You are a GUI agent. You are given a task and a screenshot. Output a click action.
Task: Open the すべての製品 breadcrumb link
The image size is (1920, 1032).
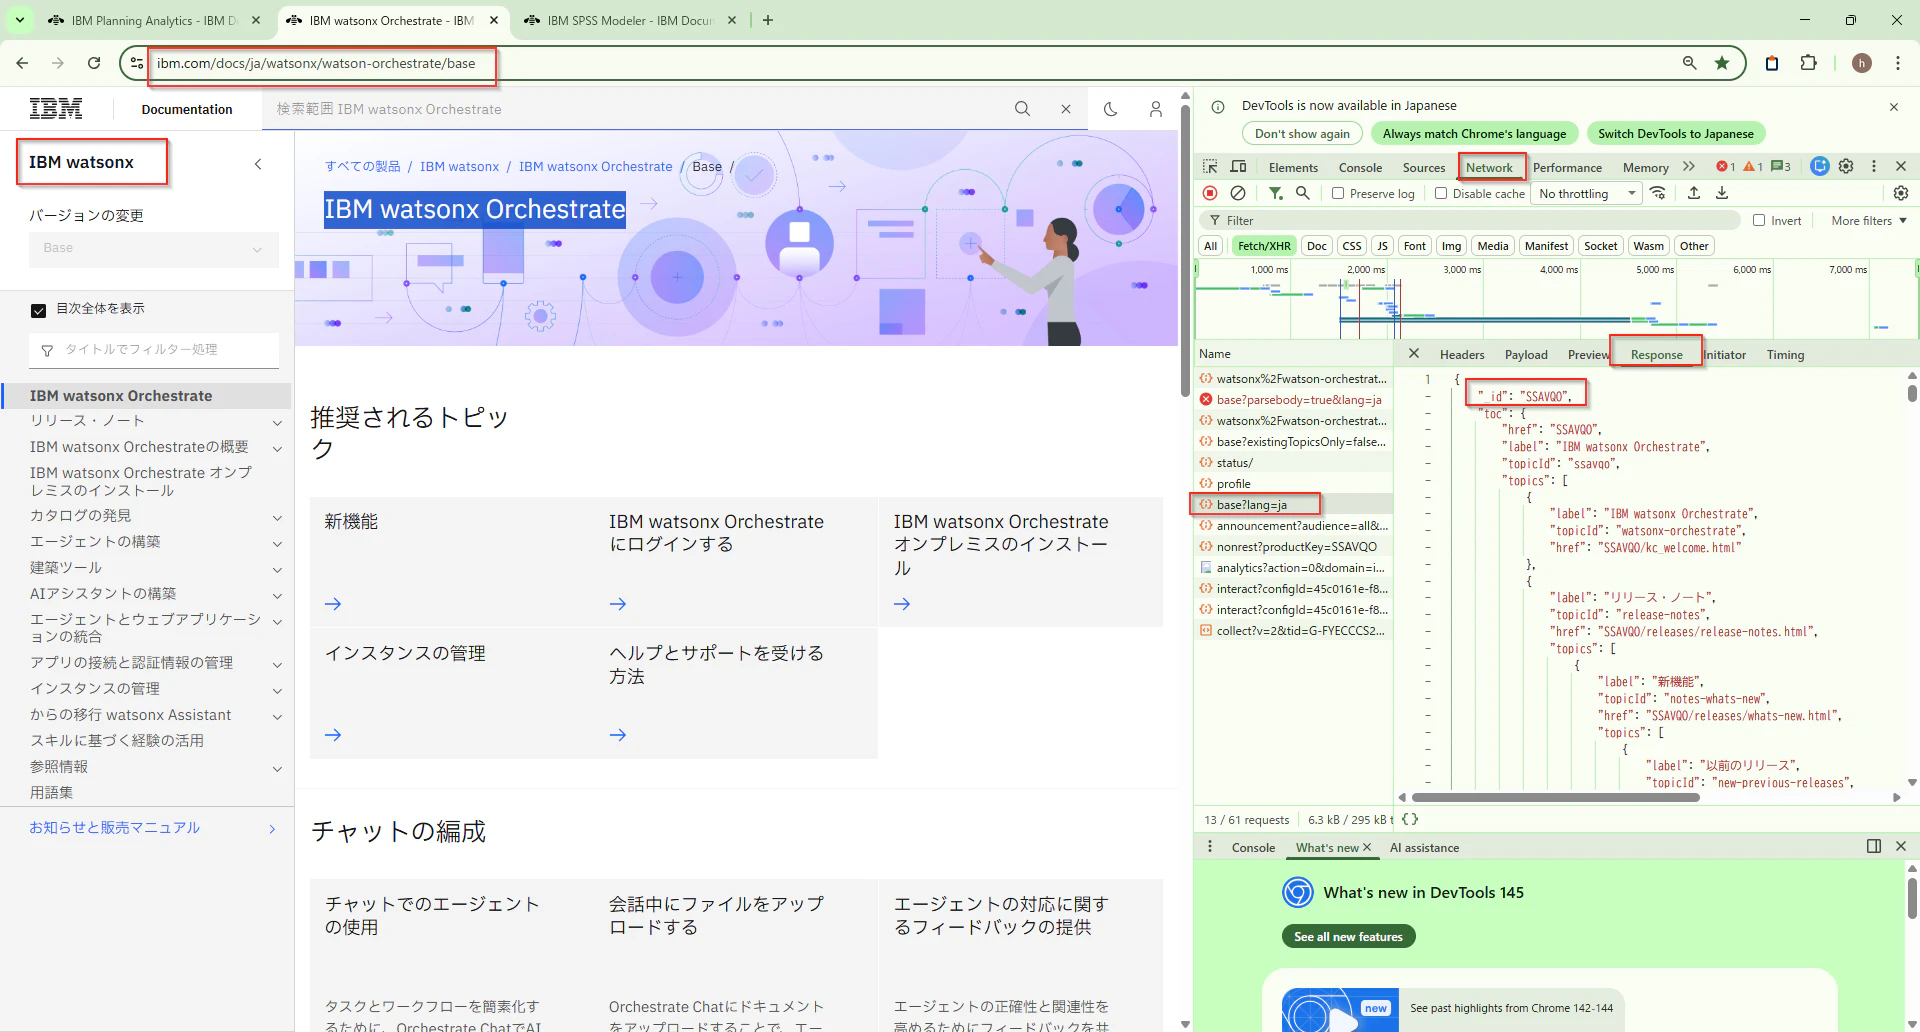point(363,167)
